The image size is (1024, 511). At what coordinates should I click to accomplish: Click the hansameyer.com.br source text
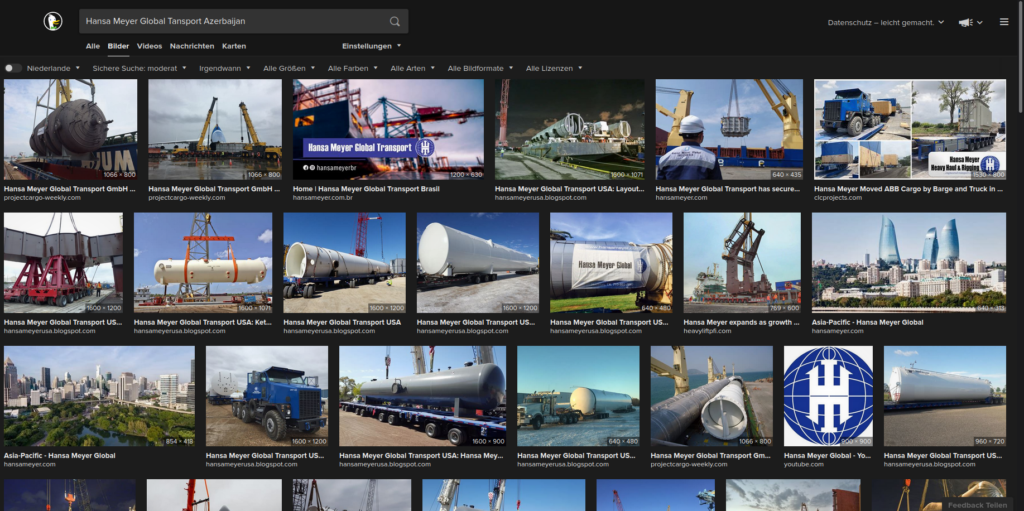pyautogui.click(x=323, y=197)
